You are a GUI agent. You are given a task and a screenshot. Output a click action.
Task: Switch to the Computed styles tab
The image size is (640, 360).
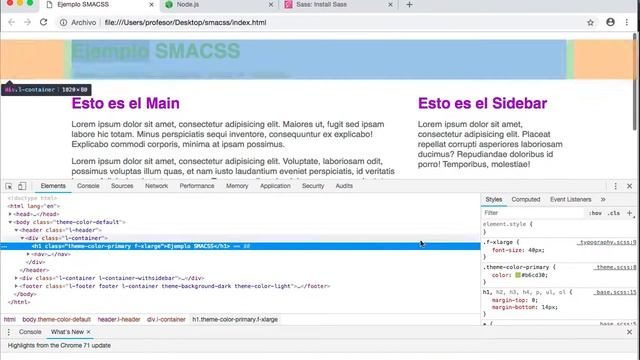tap(526, 200)
